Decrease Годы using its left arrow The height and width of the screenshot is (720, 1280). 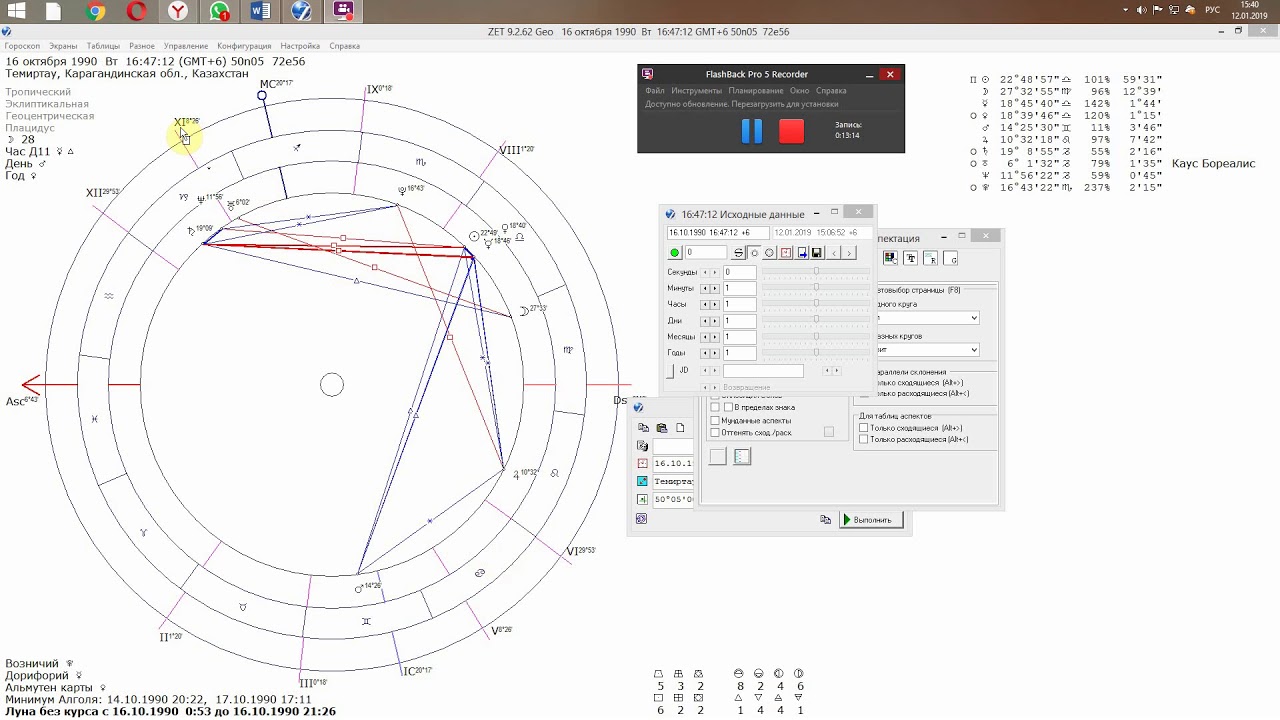tap(705, 353)
